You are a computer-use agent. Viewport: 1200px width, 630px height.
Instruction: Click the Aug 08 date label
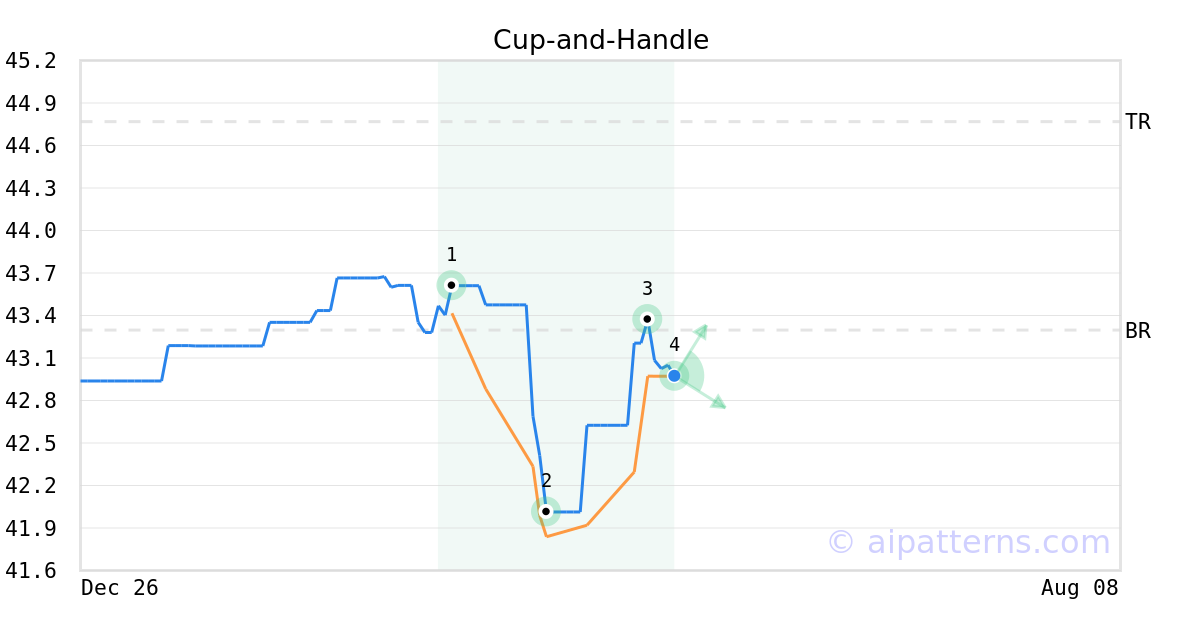[1079, 588]
